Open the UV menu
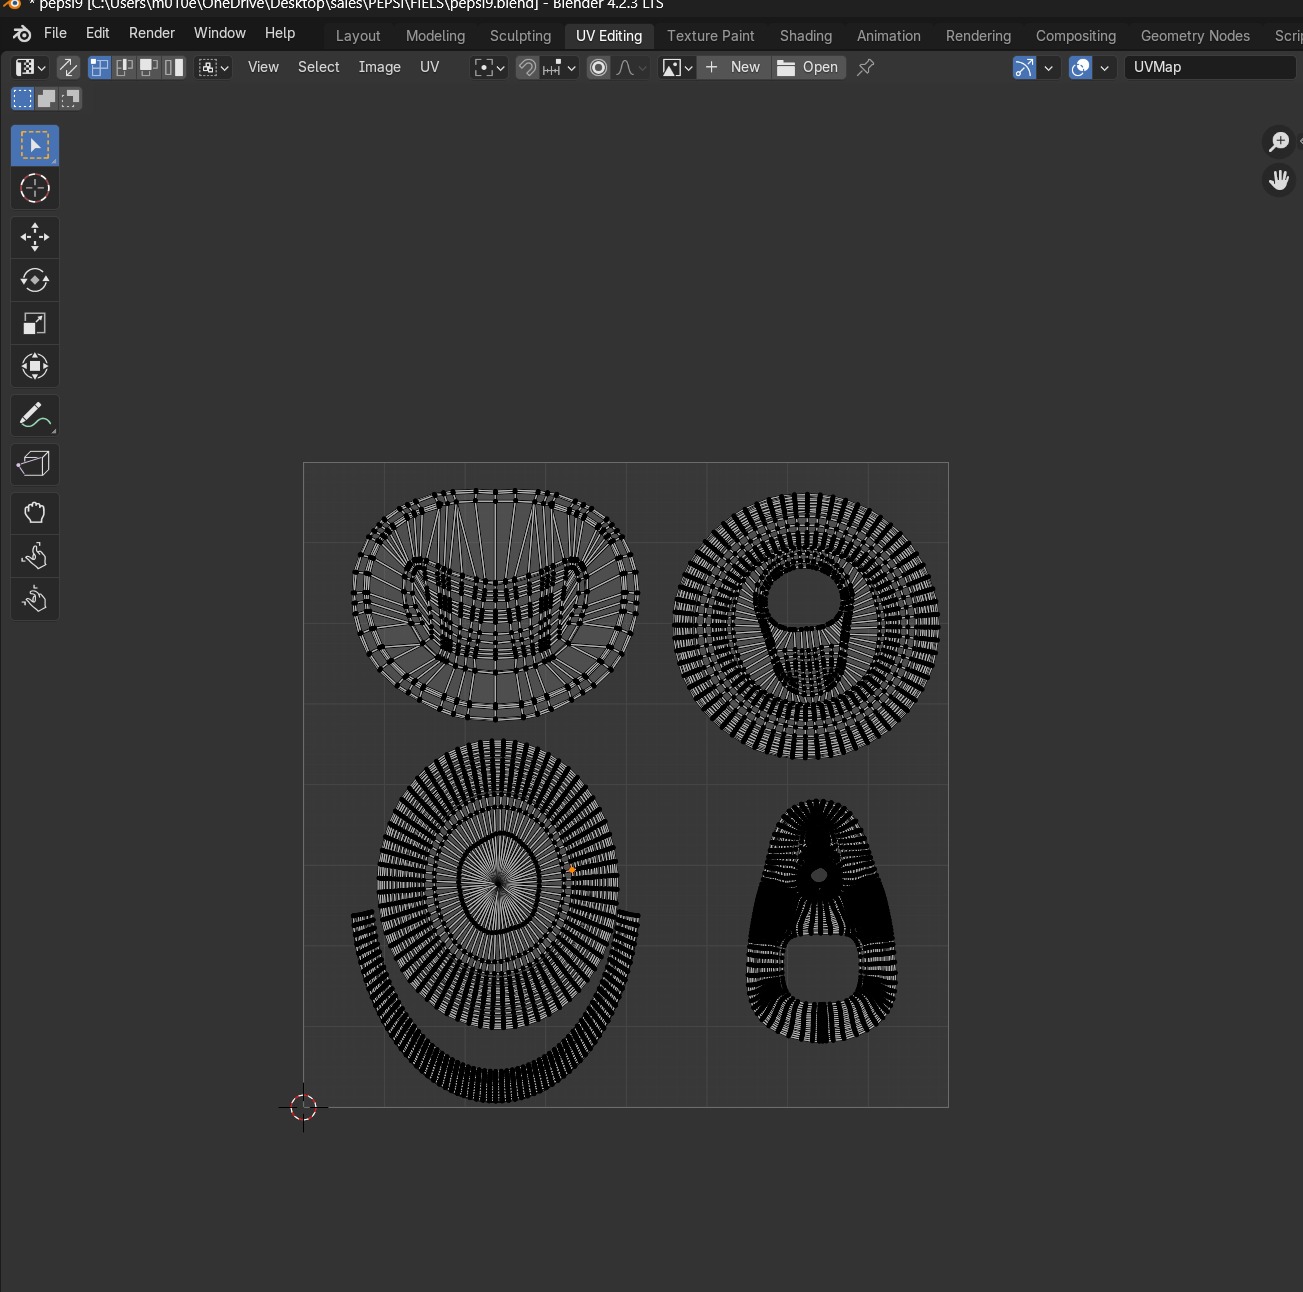This screenshot has height=1292, width=1303. point(430,67)
